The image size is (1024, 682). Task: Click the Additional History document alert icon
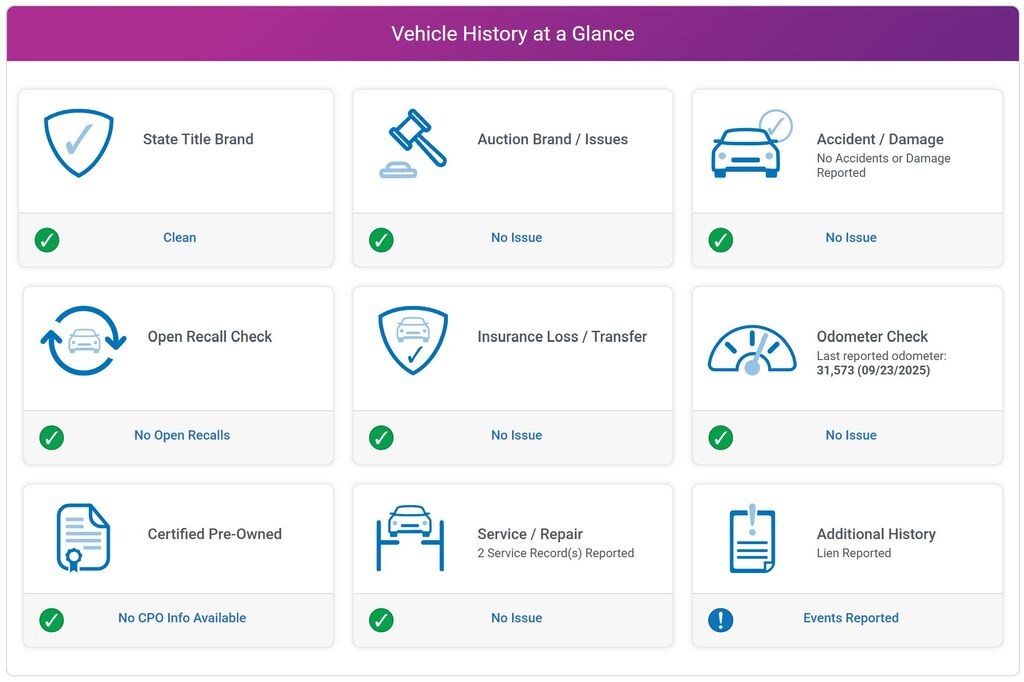752,538
